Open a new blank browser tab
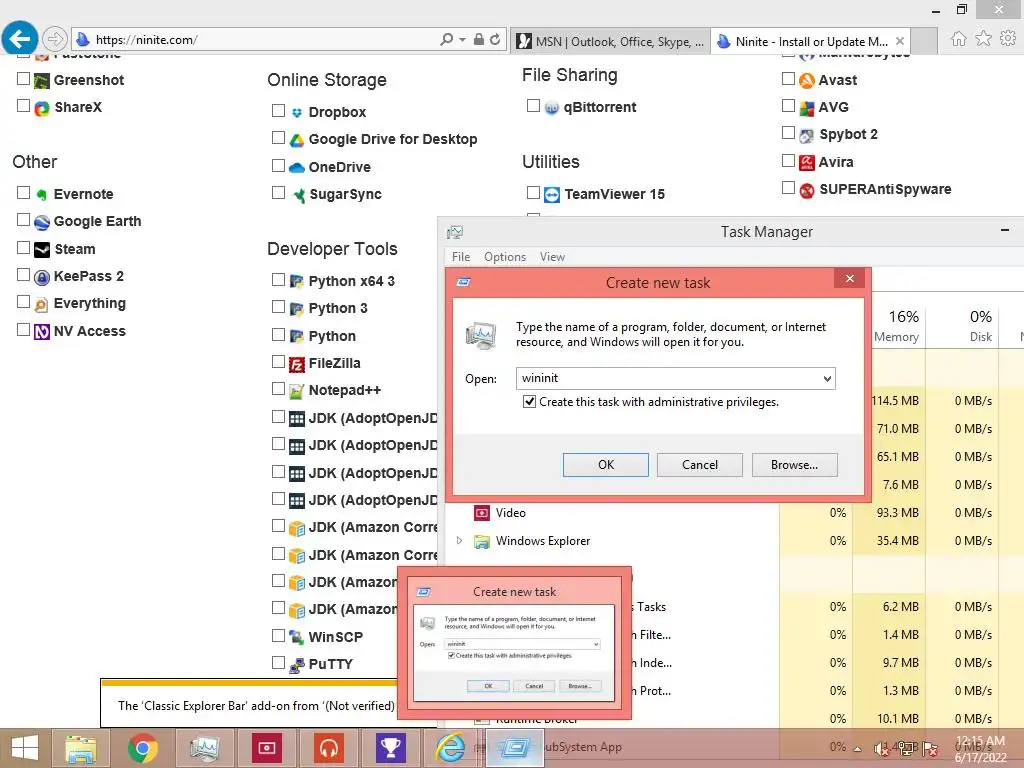 point(924,41)
